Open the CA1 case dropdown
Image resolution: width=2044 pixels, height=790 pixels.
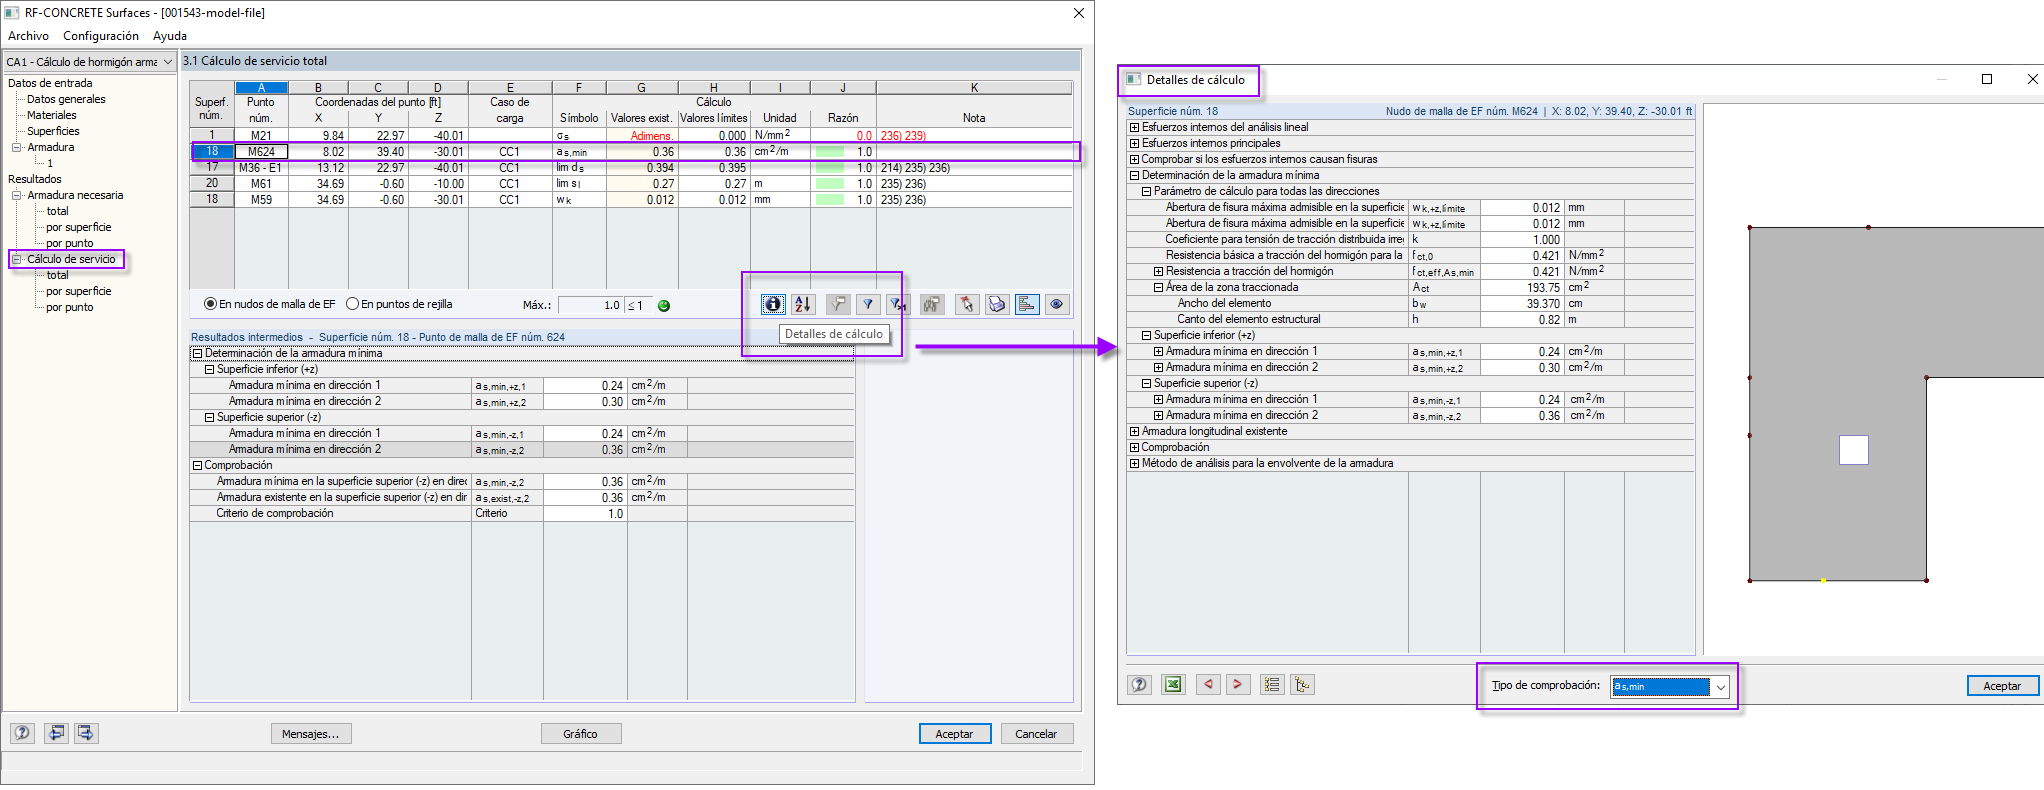coord(168,62)
